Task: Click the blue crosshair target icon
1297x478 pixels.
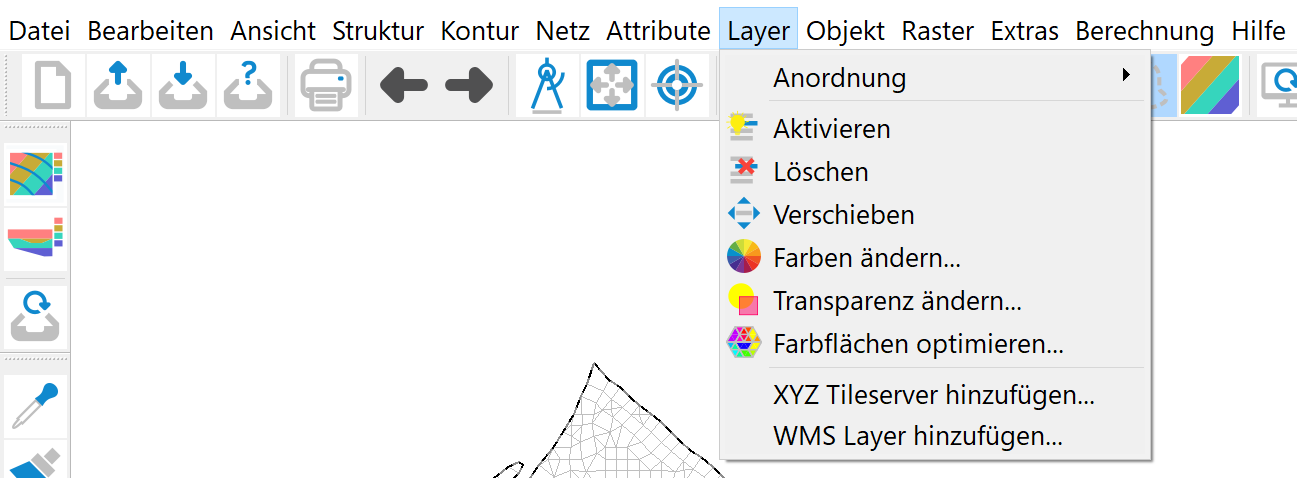Action: point(677,86)
